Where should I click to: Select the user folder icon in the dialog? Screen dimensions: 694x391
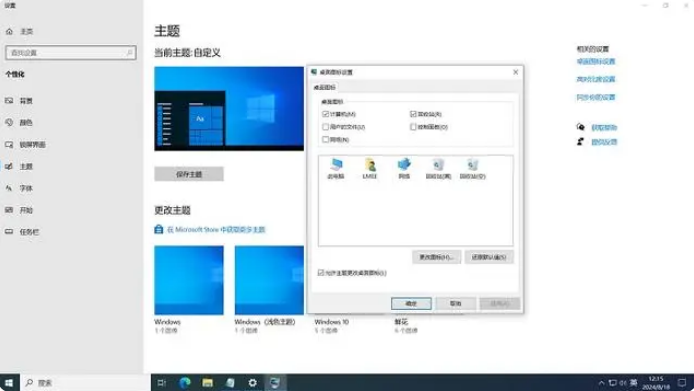coord(370,168)
